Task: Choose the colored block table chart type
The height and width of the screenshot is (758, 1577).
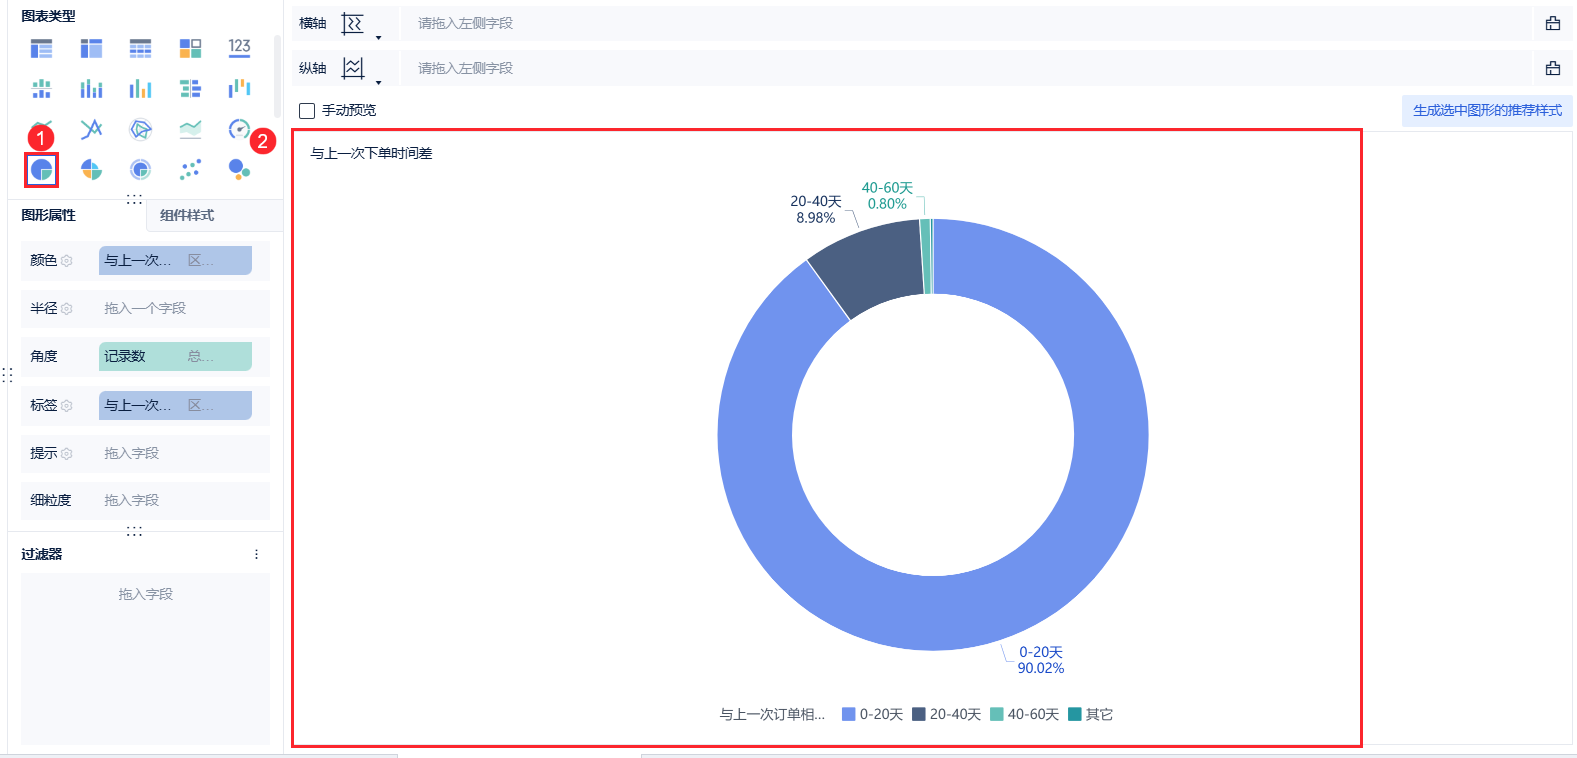Action: click(x=190, y=48)
